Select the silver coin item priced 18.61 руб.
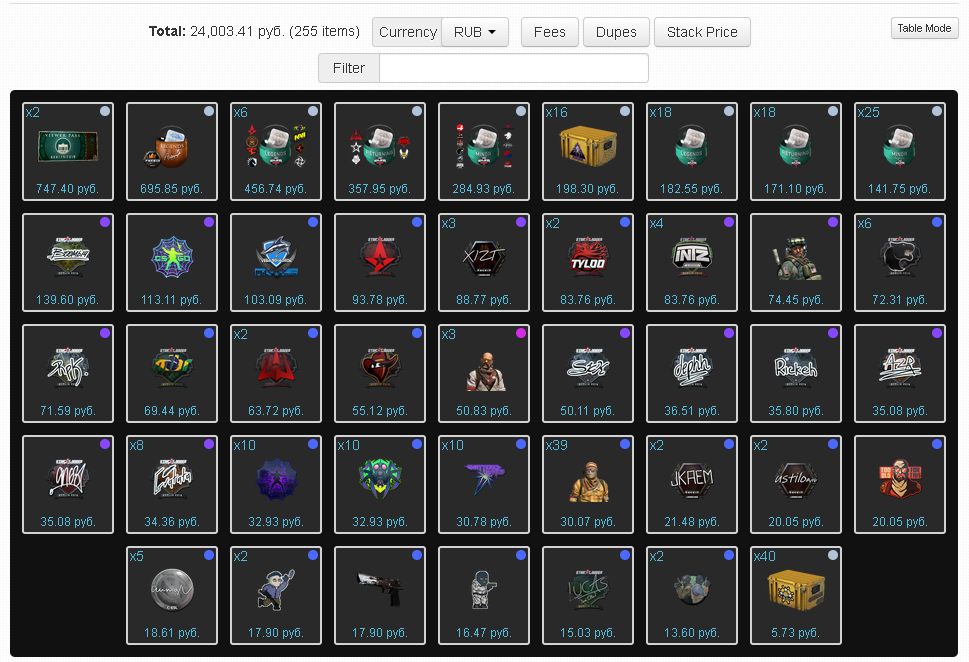The height and width of the screenshot is (662, 969). pos(172,595)
